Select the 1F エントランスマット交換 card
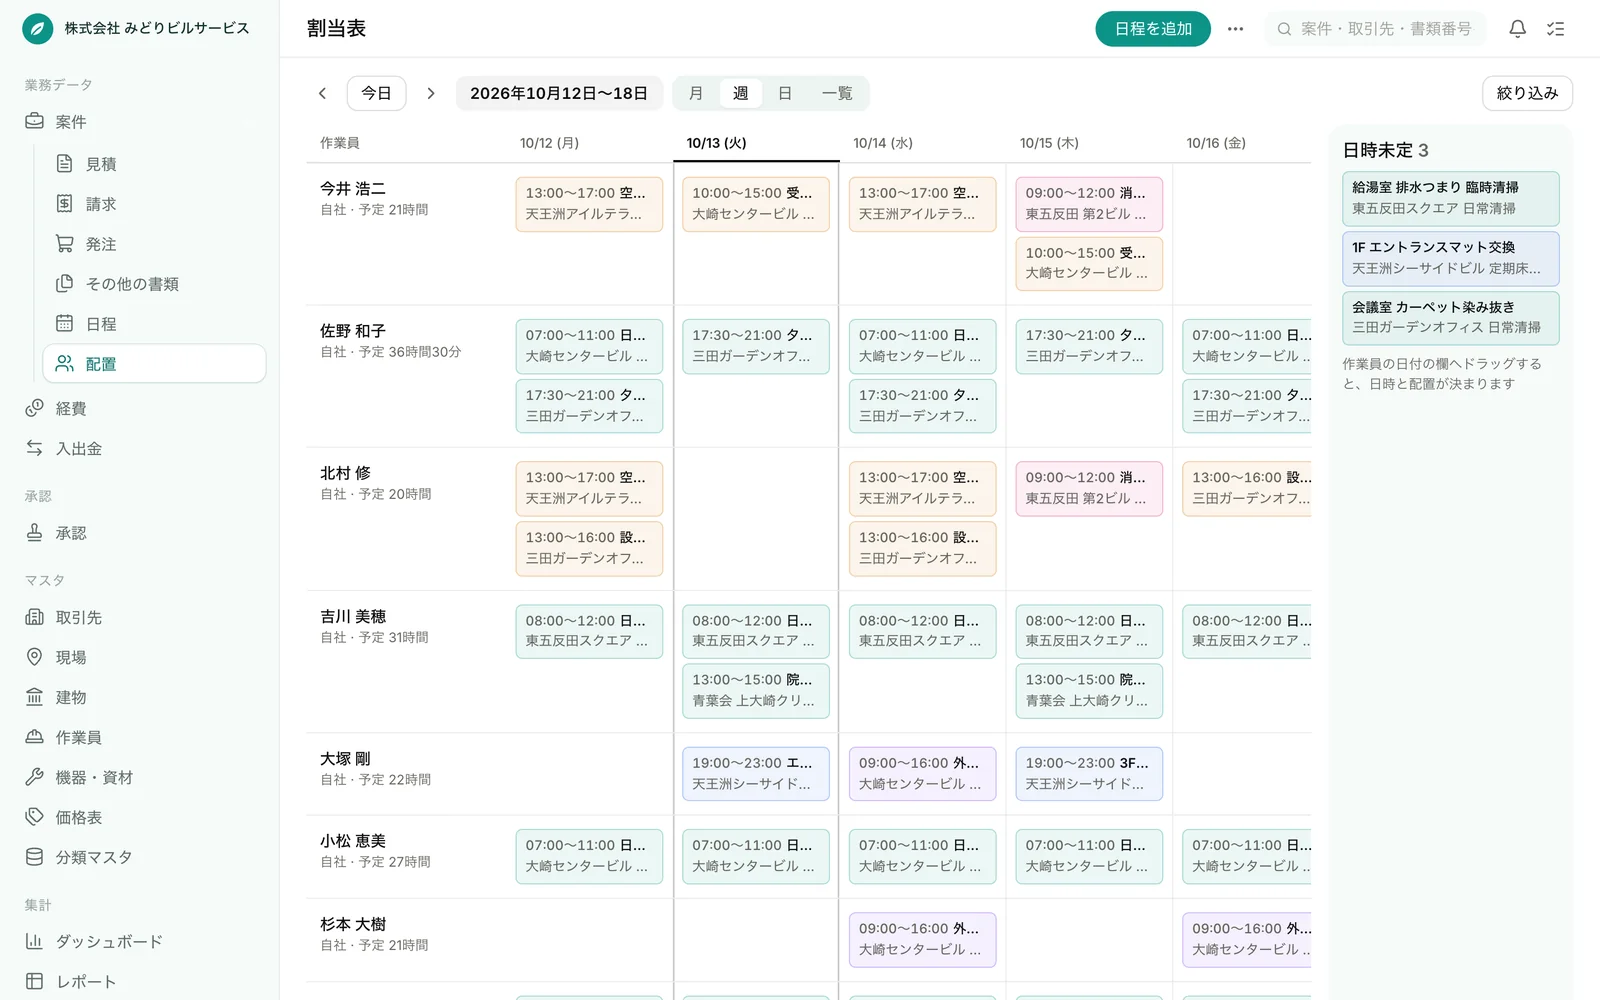Image resolution: width=1600 pixels, height=1000 pixels. click(x=1450, y=258)
